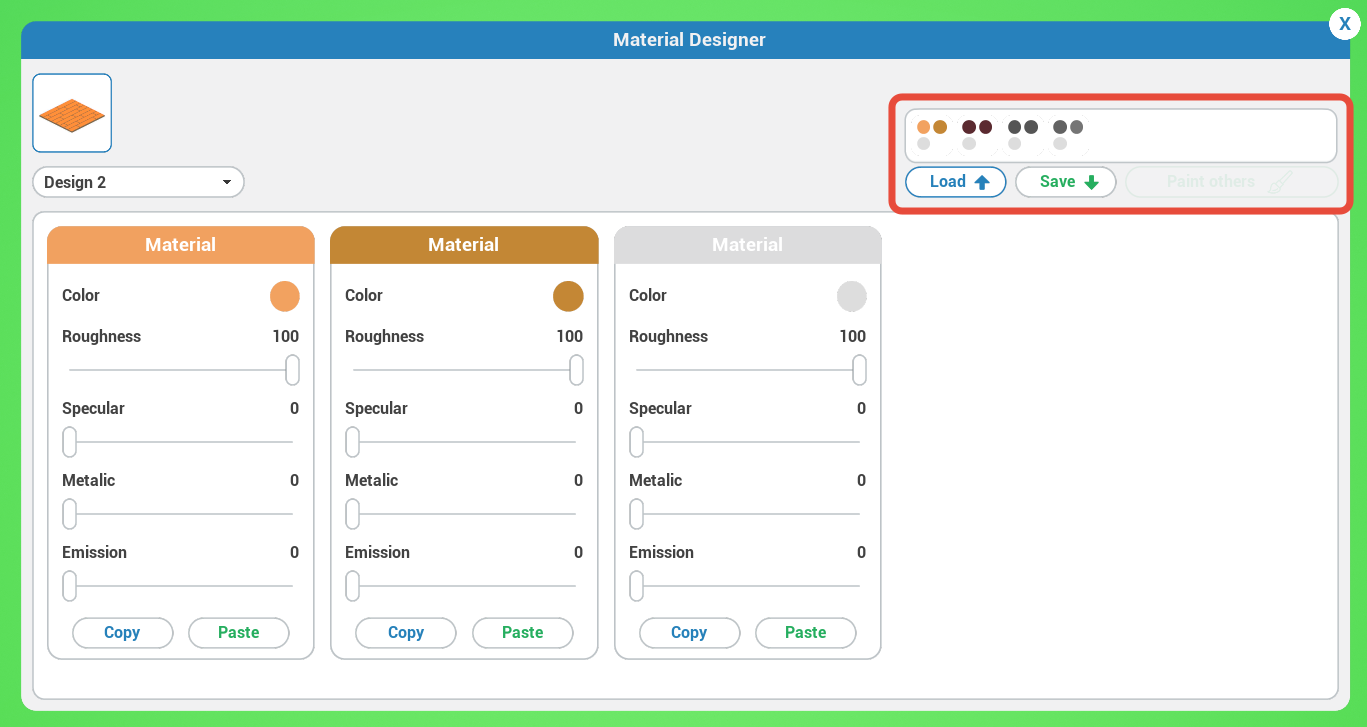Select the fourth saved palette with lighter gray dots
Image resolution: width=1367 pixels, height=727 pixels.
pyautogui.click(x=1067, y=135)
